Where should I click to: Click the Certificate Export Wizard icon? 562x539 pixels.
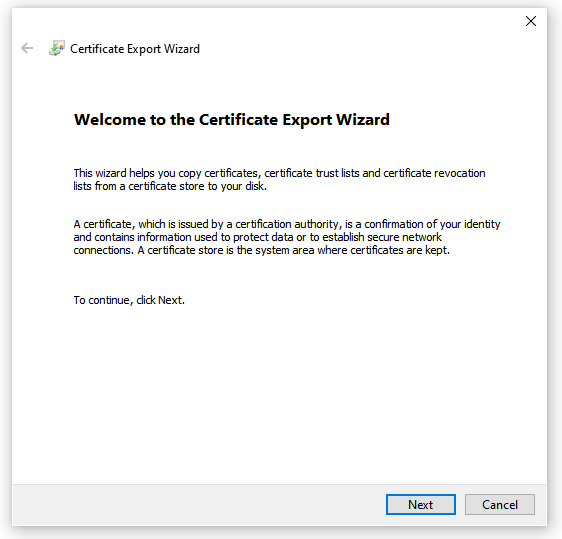click(57, 48)
